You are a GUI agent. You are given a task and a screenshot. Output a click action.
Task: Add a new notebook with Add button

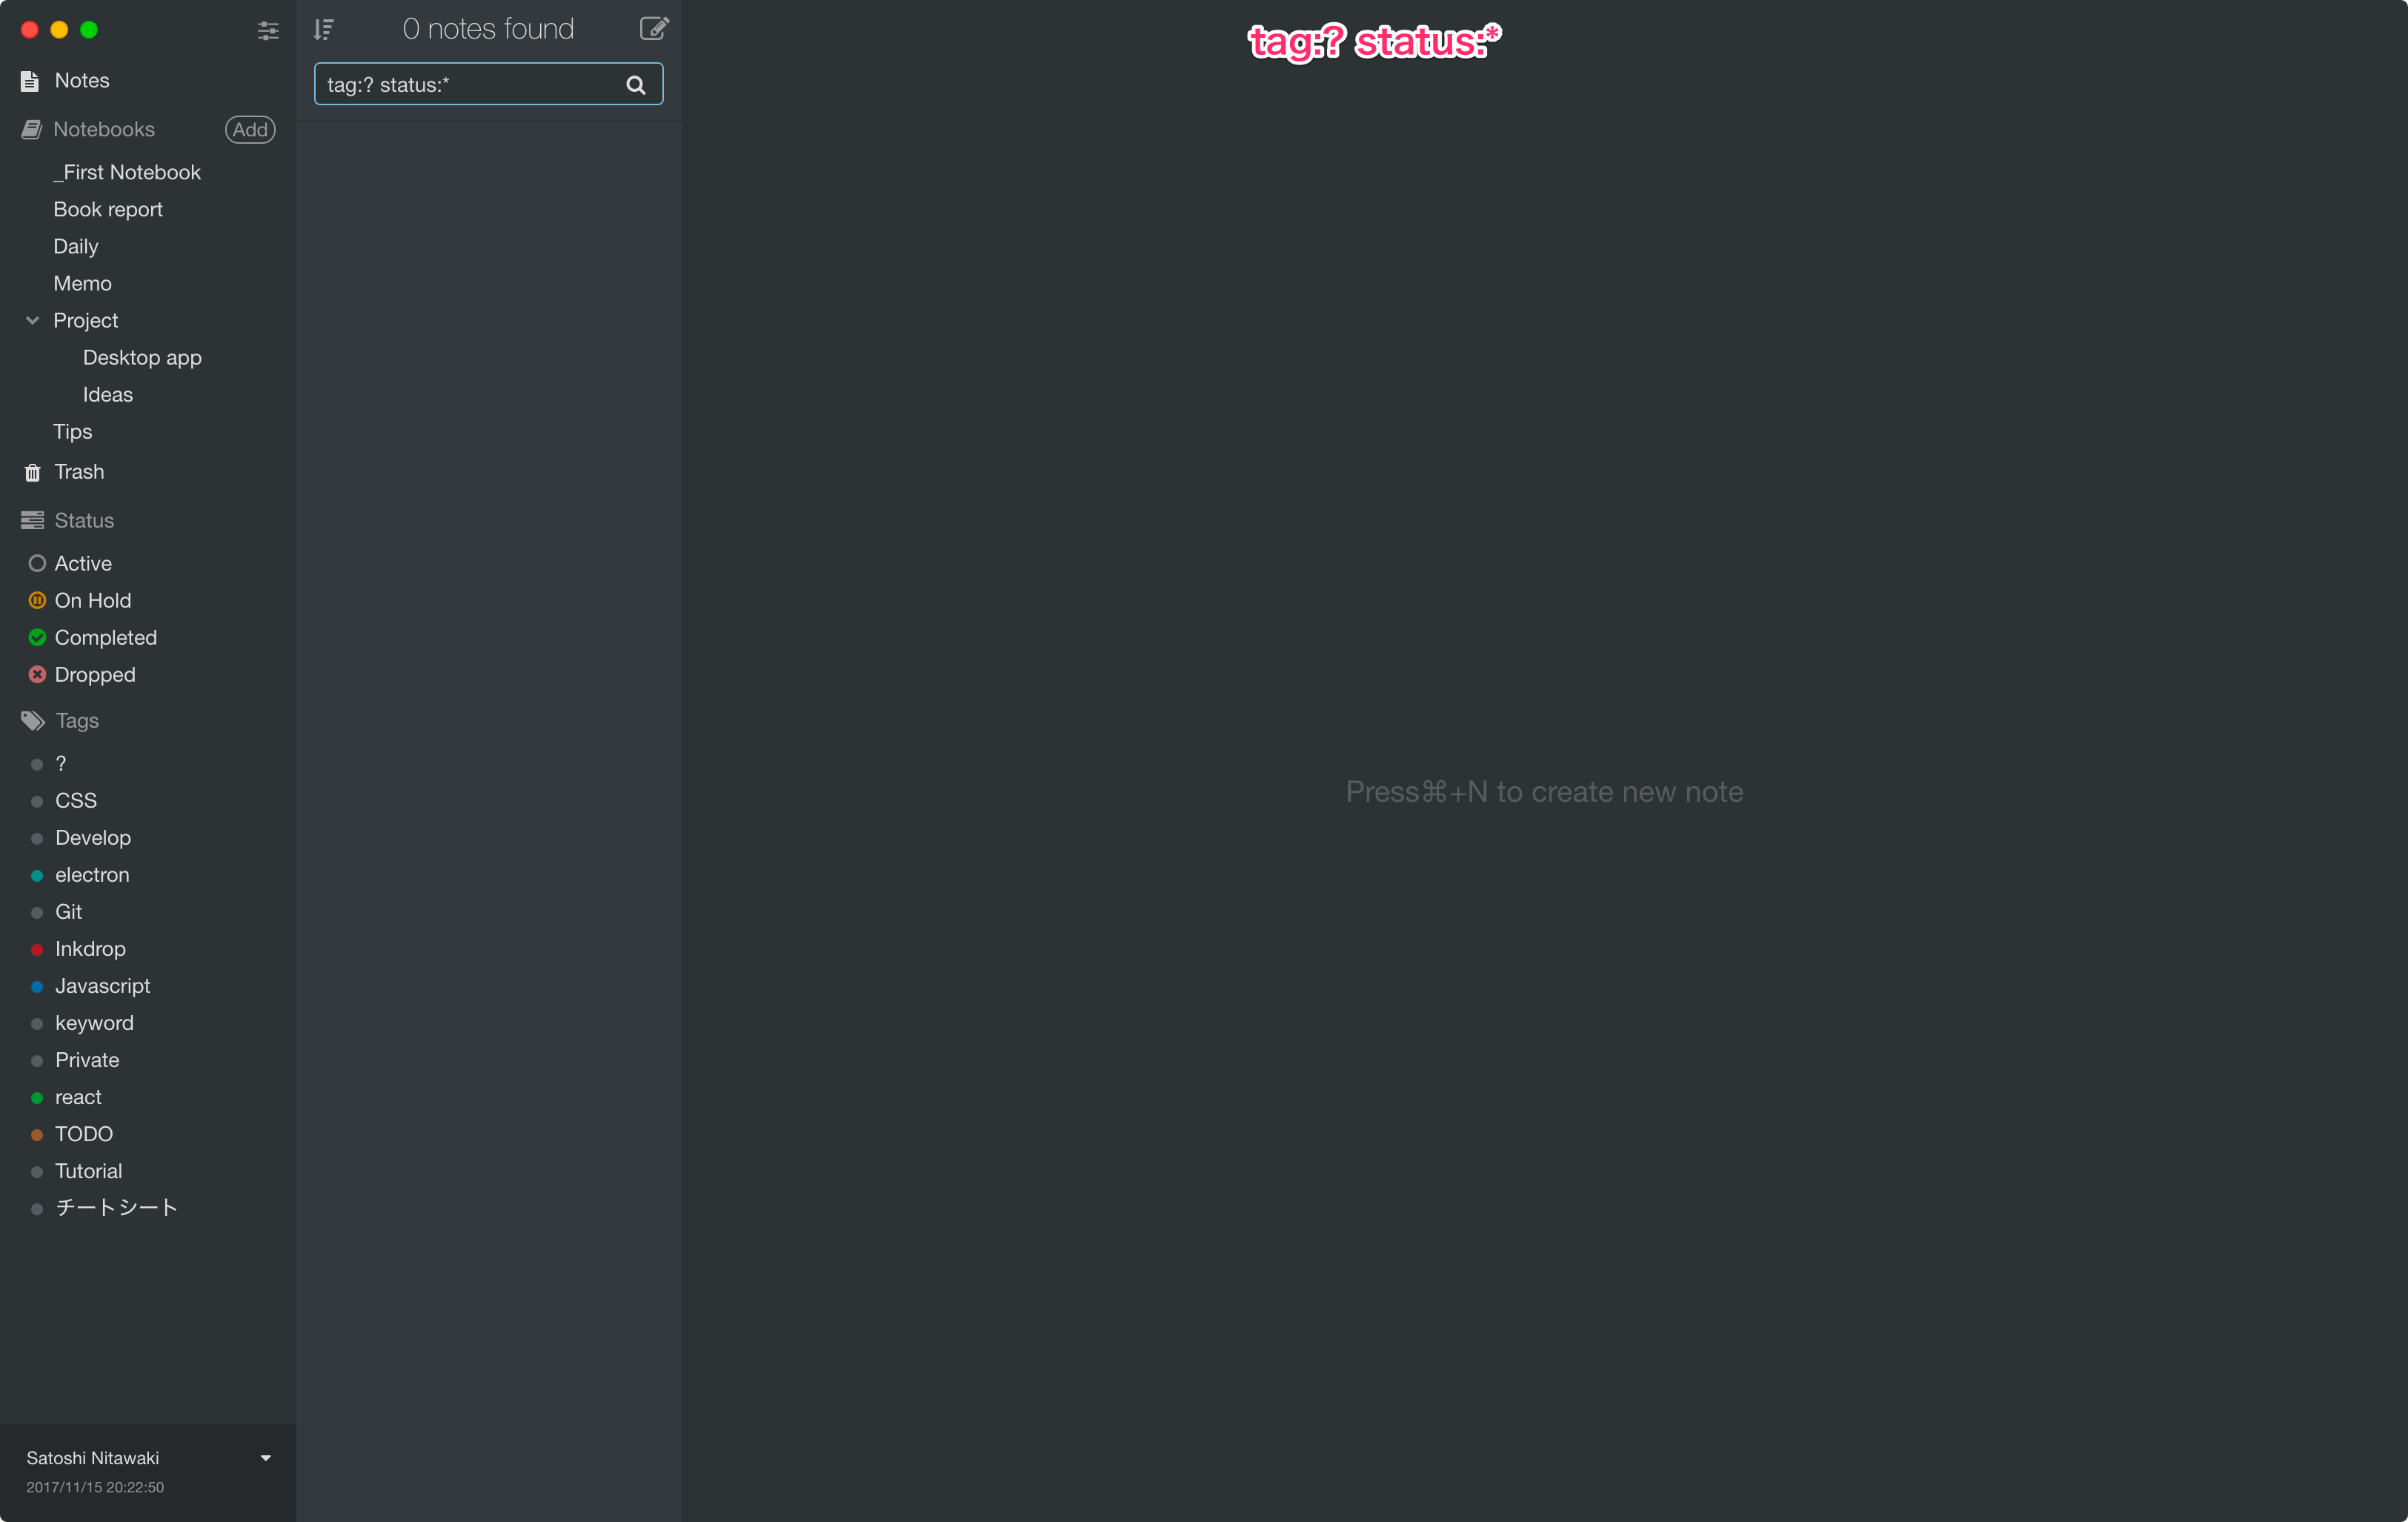[x=250, y=129]
